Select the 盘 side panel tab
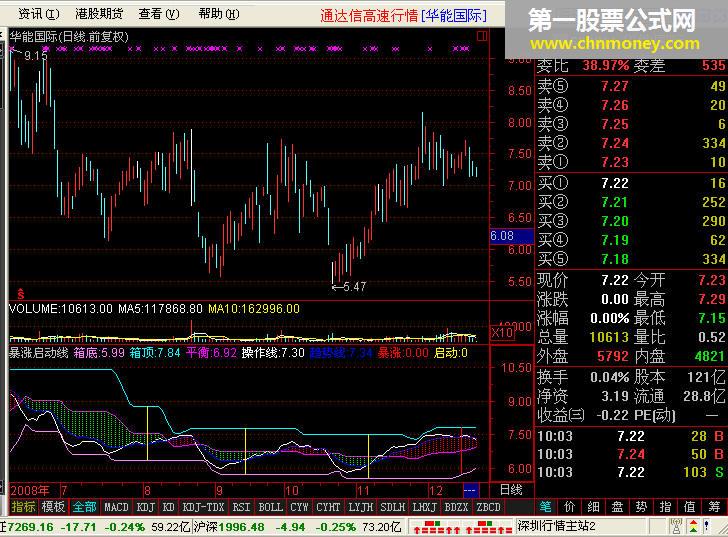 click(x=618, y=507)
